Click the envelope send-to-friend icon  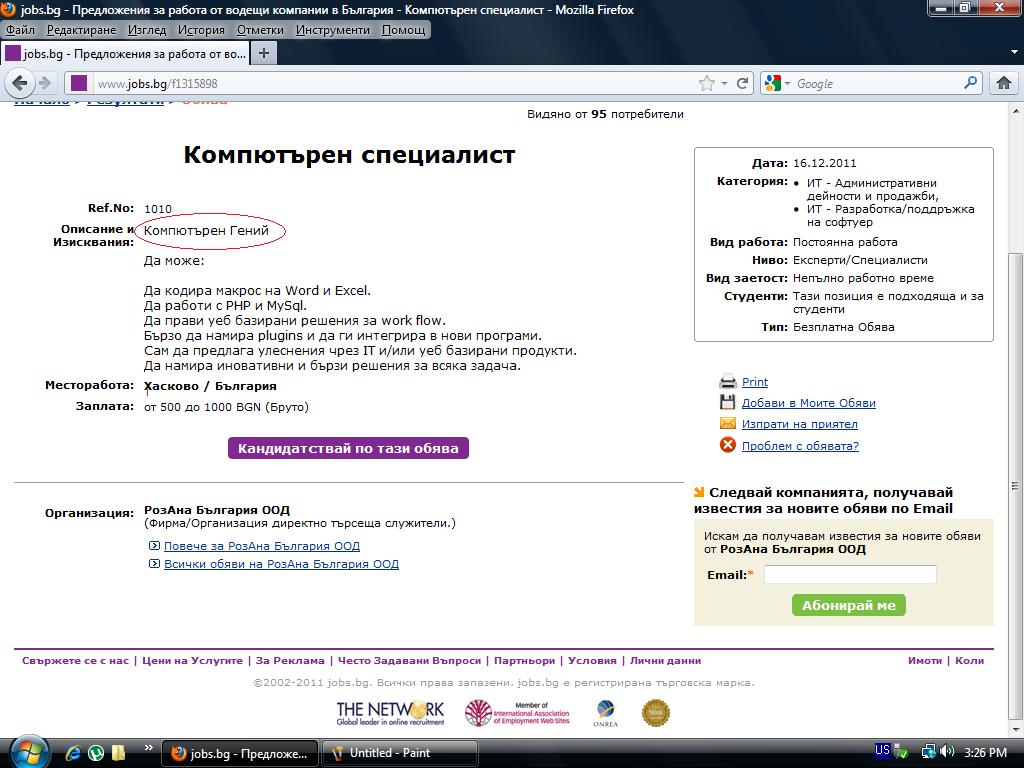[728, 423]
